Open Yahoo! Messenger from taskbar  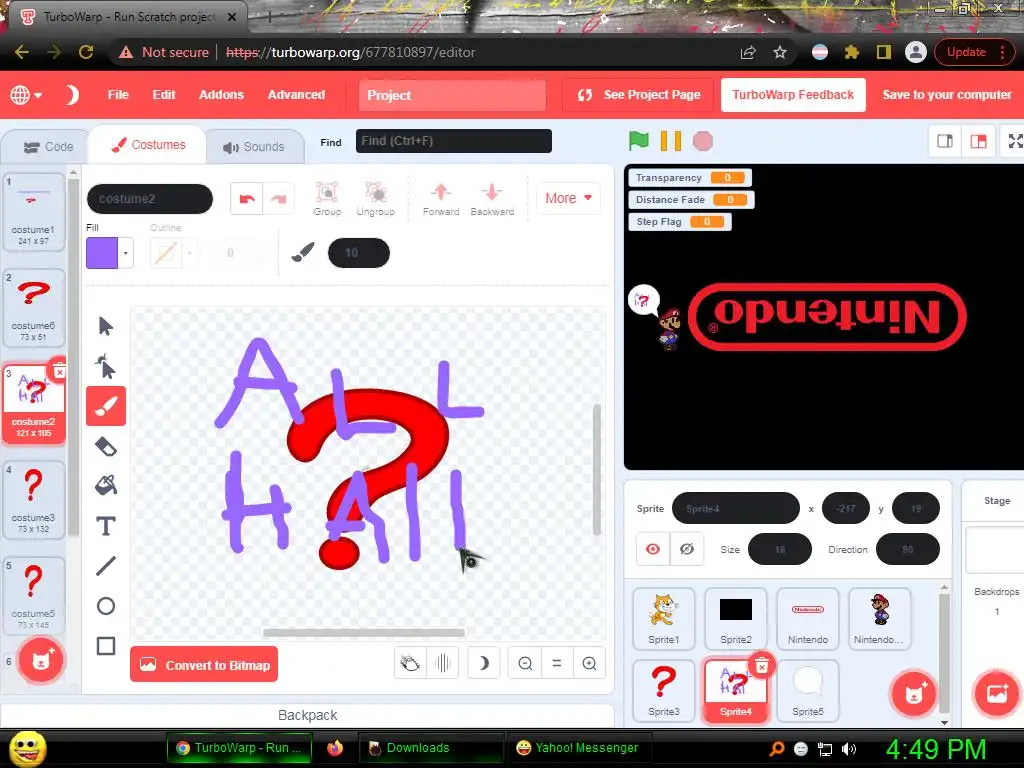[x=577, y=748]
